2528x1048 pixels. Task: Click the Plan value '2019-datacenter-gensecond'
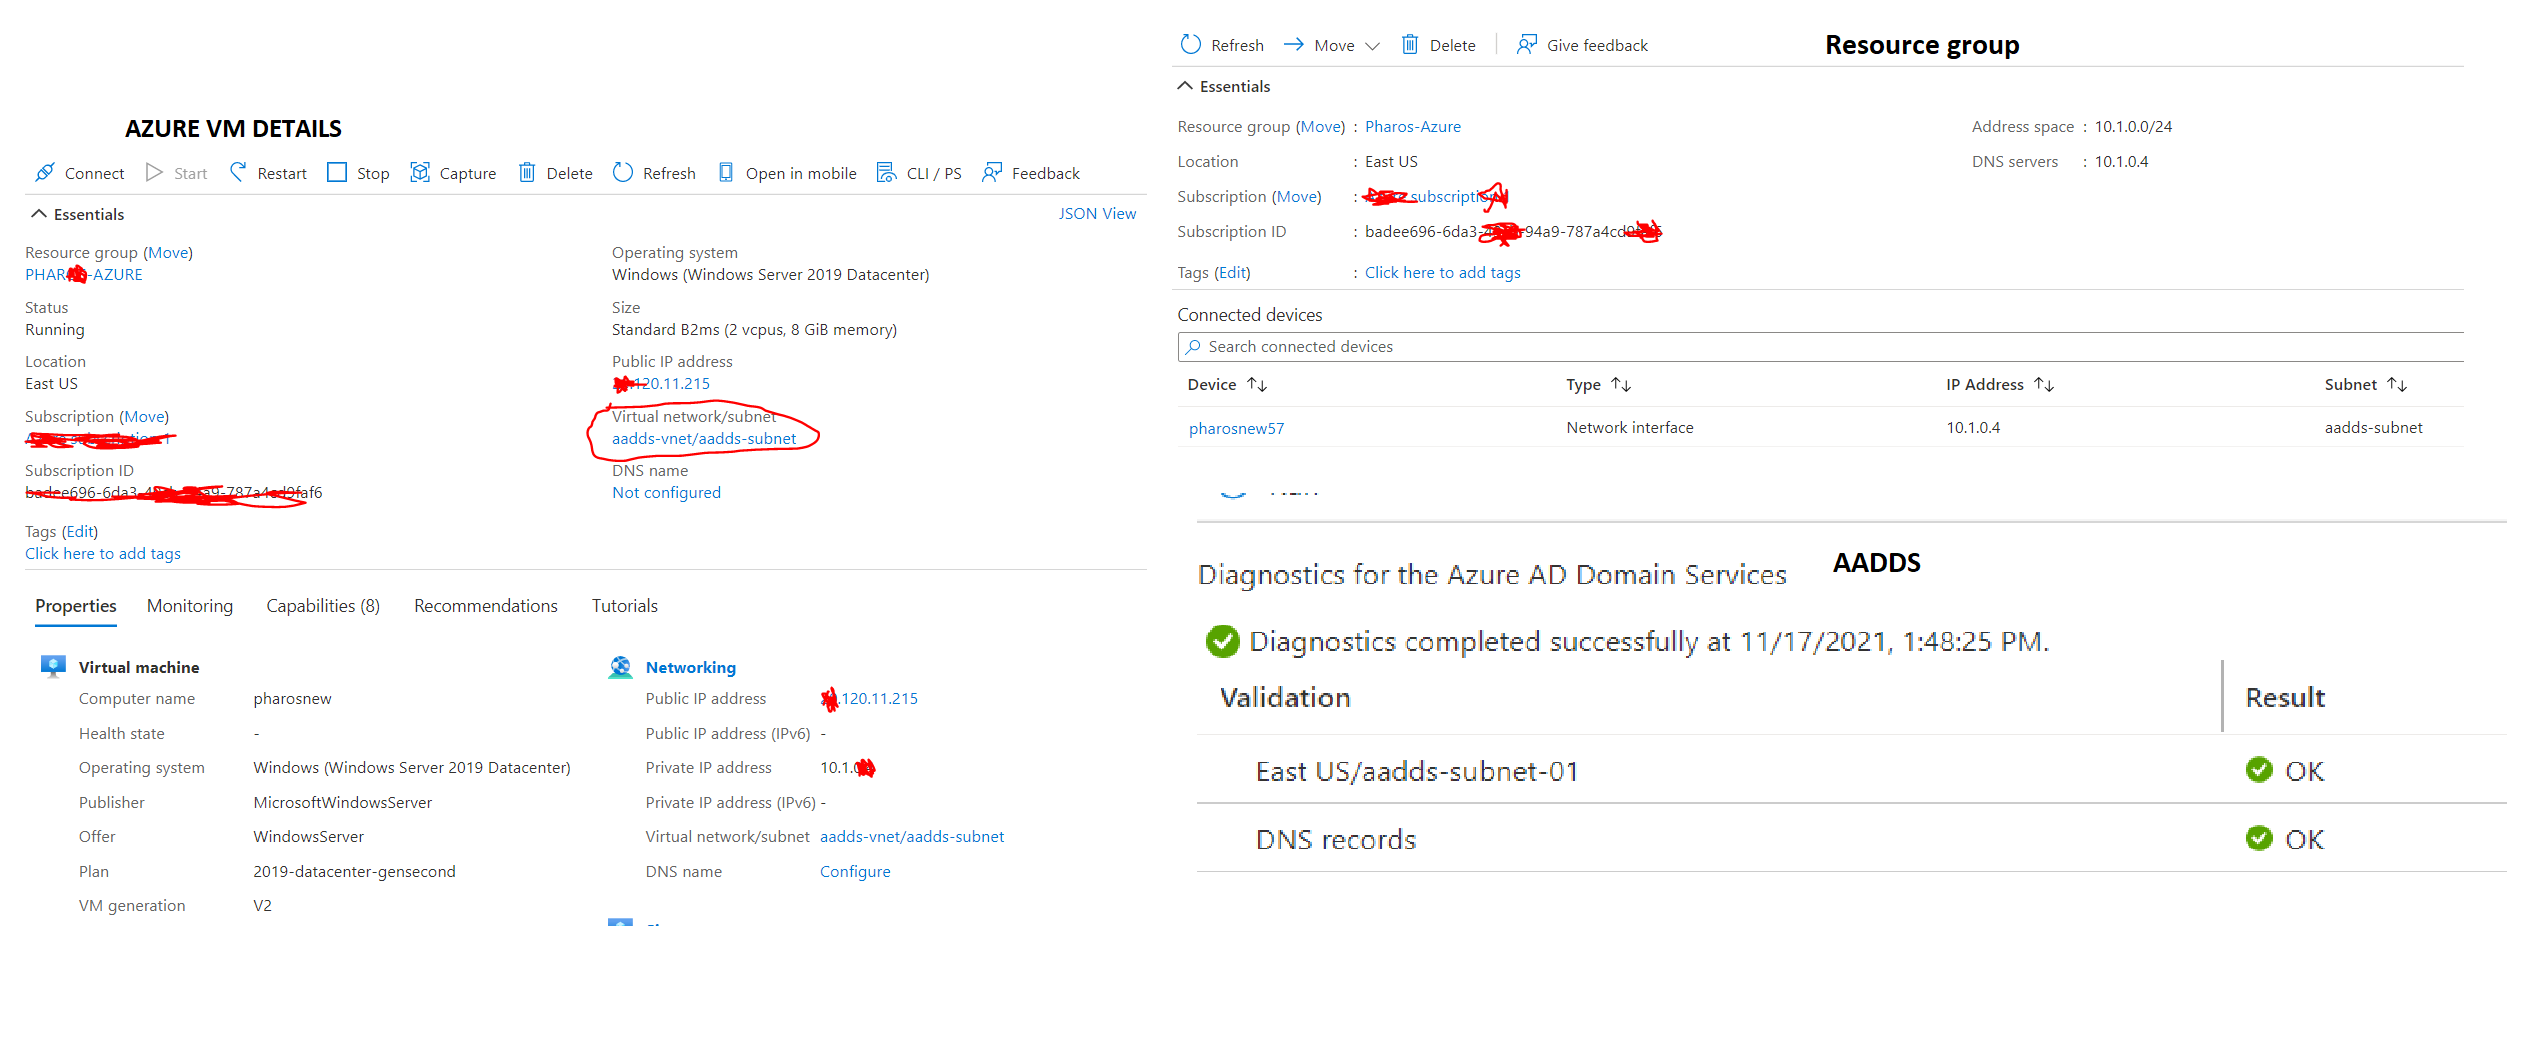coord(354,872)
